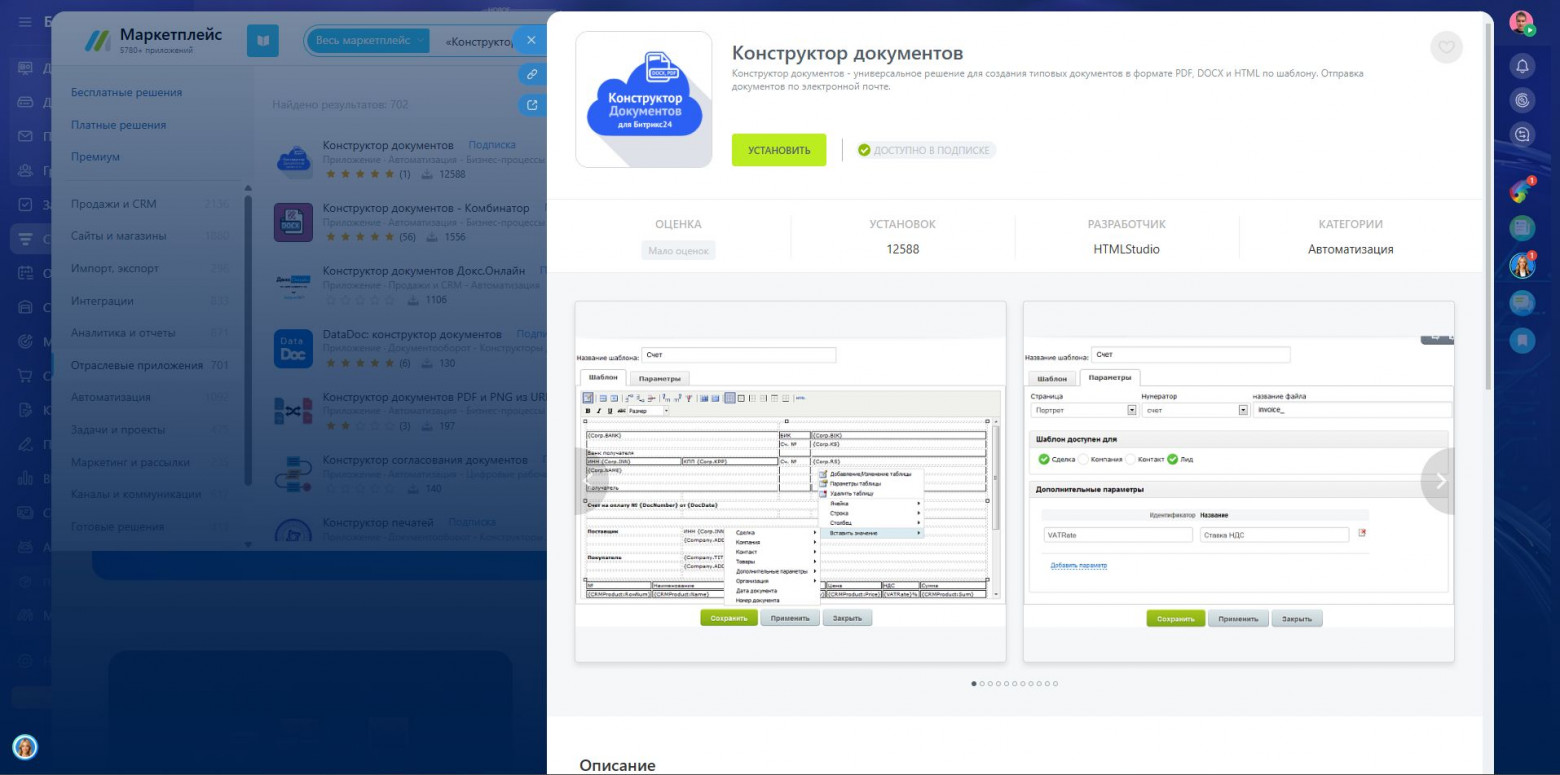Open app page in new window icon
Screen dimensions: 1560x775
click(532, 105)
